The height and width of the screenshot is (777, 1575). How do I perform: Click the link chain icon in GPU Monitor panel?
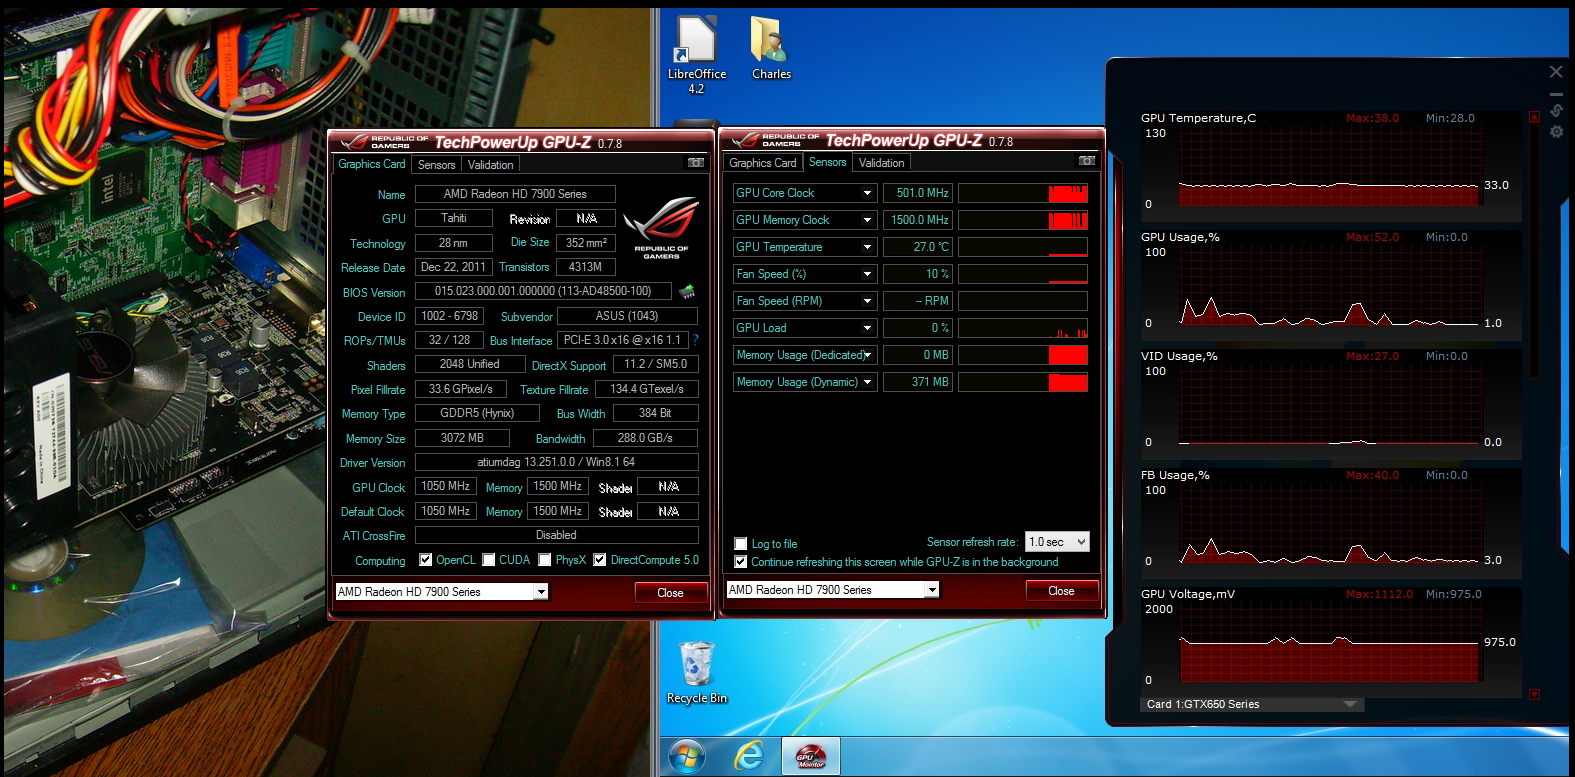pos(1556,110)
